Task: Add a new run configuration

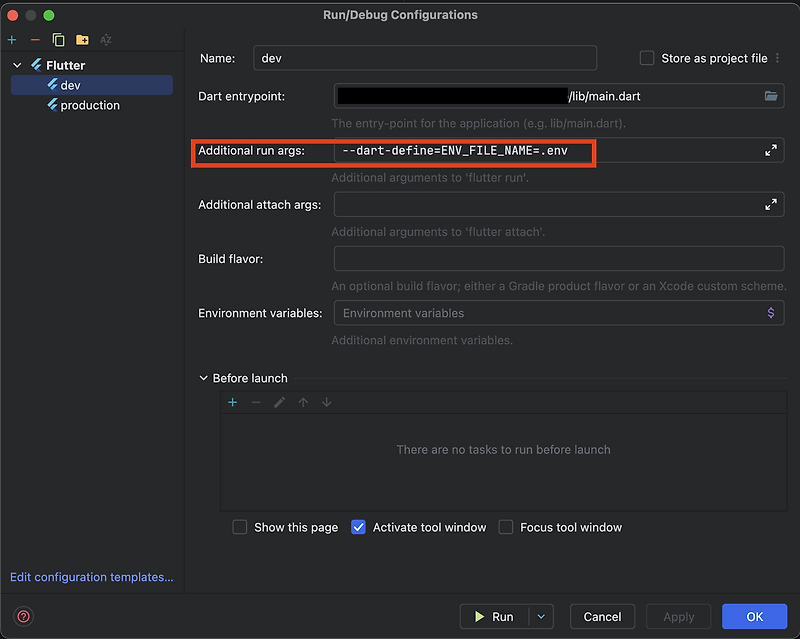Action: tap(11, 40)
